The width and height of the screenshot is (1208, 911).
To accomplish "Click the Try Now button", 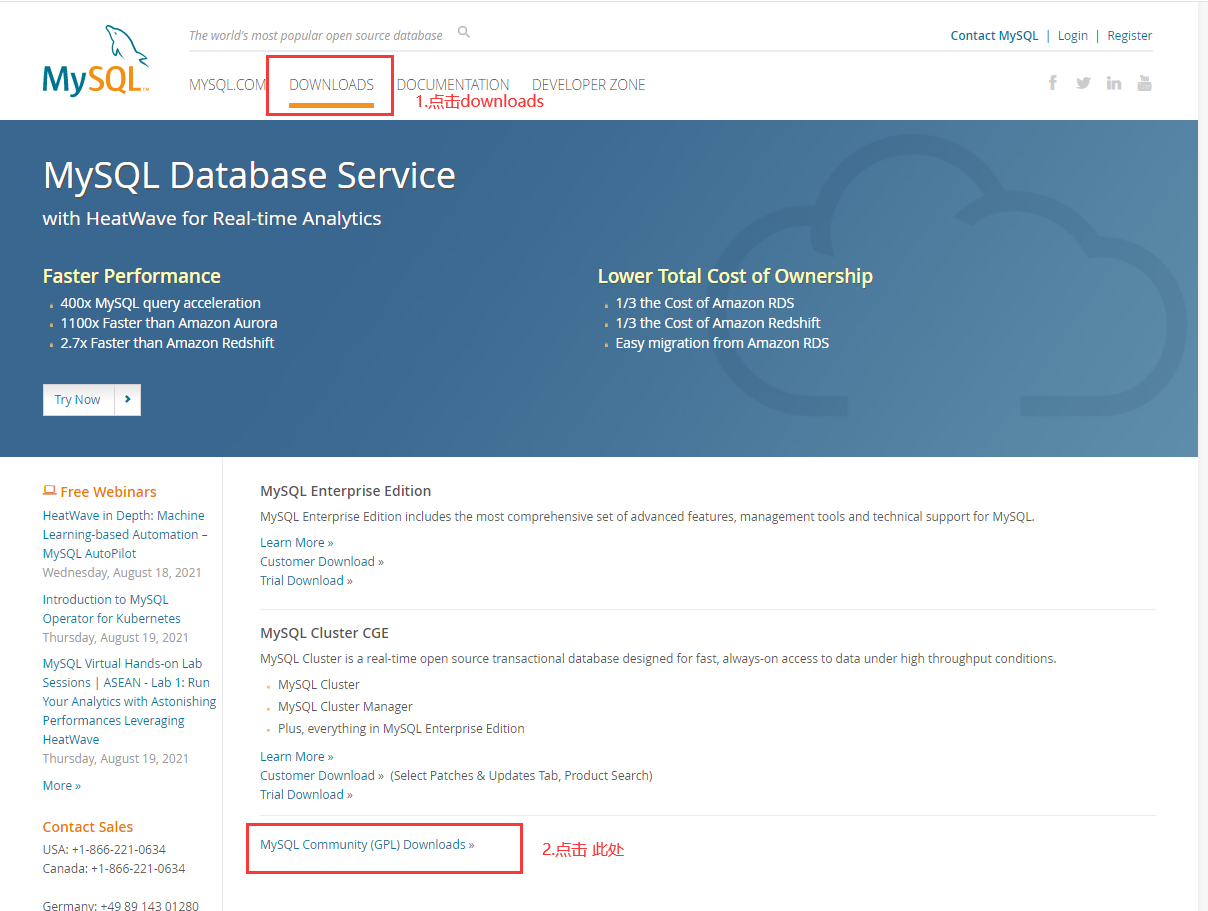I will coord(78,399).
